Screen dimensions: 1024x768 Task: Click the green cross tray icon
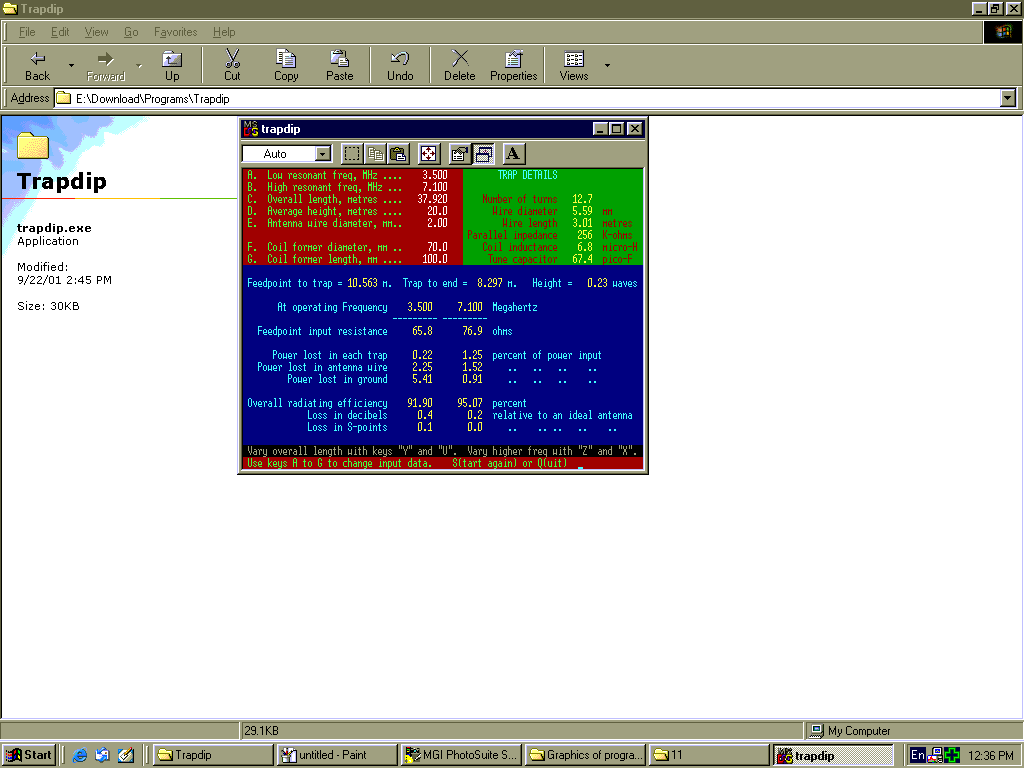pos(952,755)
